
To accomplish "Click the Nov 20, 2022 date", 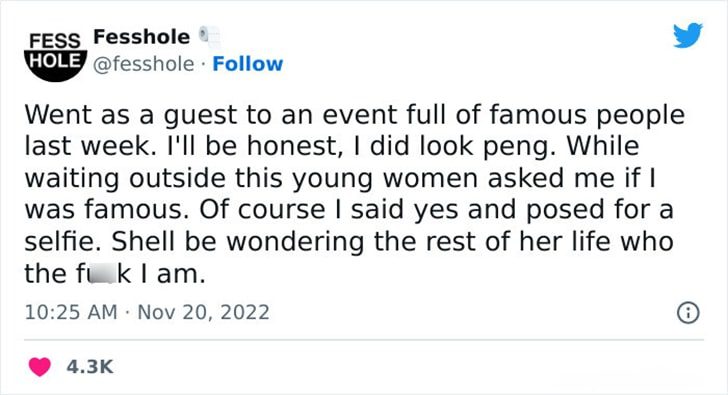I will click(203, 312).
